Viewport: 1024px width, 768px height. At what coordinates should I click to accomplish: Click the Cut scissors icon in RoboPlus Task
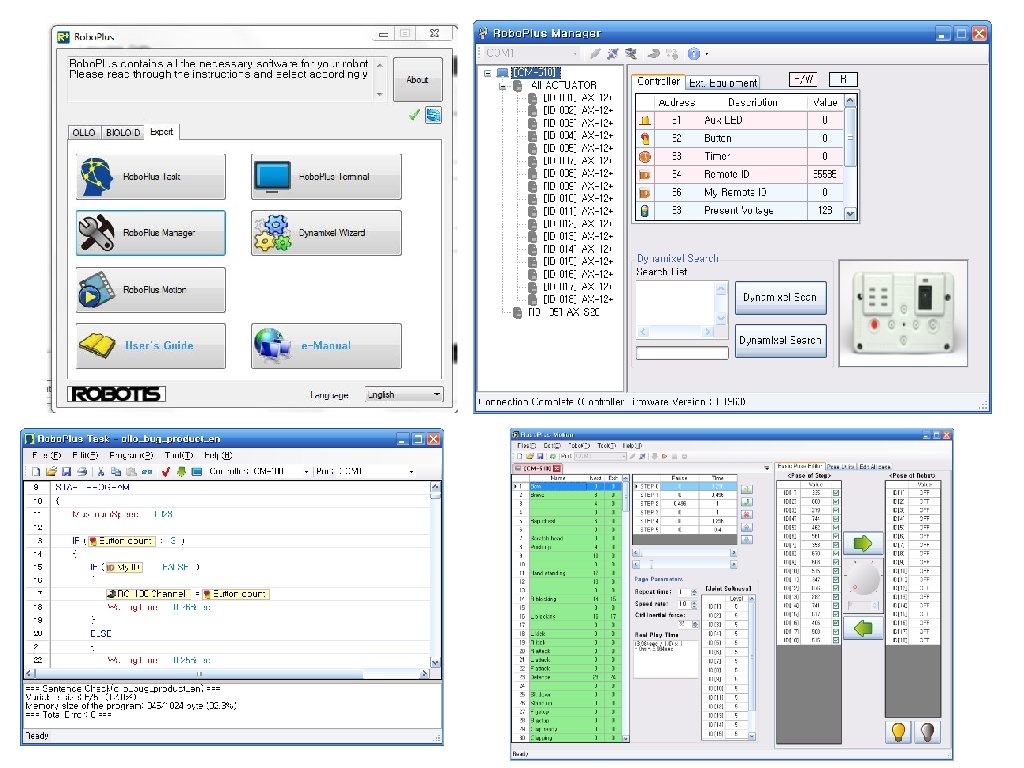101,472
